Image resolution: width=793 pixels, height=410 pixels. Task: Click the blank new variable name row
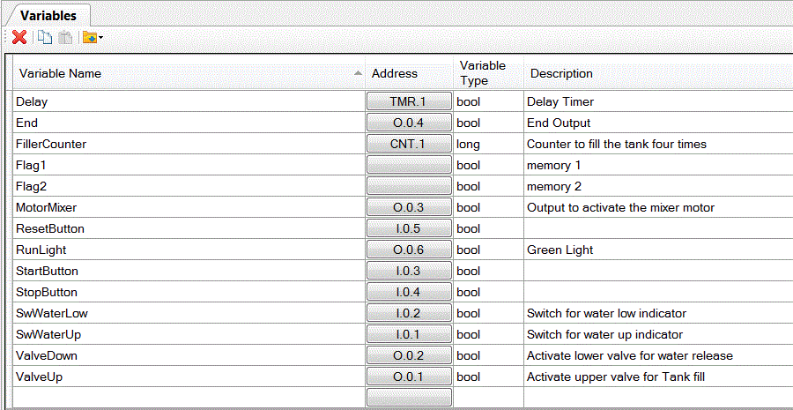188,398
